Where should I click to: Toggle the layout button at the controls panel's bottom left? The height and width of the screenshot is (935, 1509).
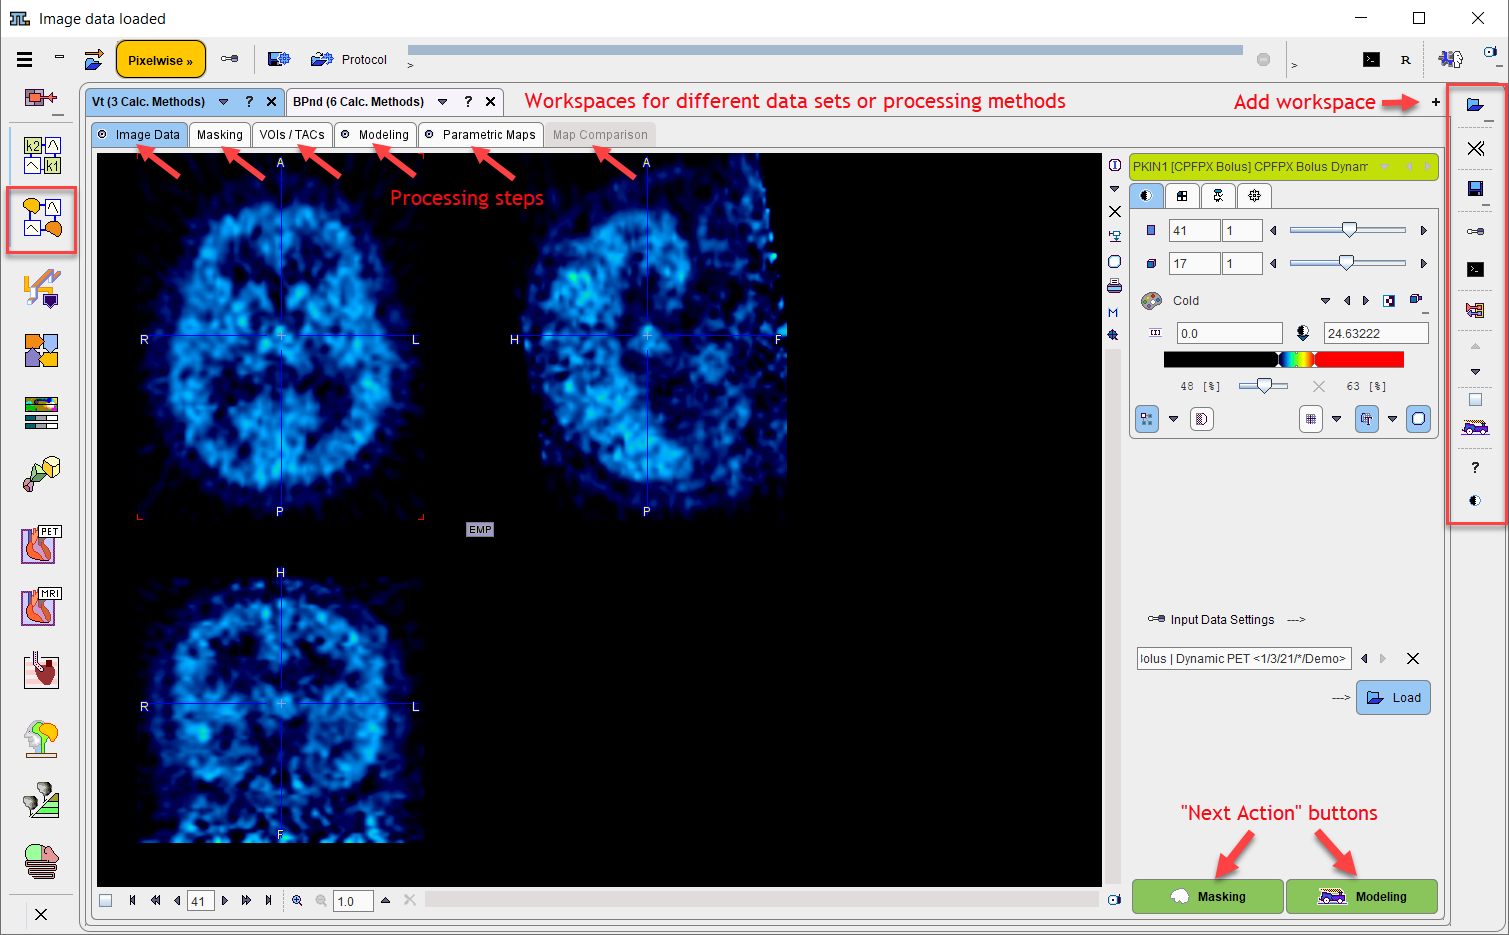[1147, 419]
